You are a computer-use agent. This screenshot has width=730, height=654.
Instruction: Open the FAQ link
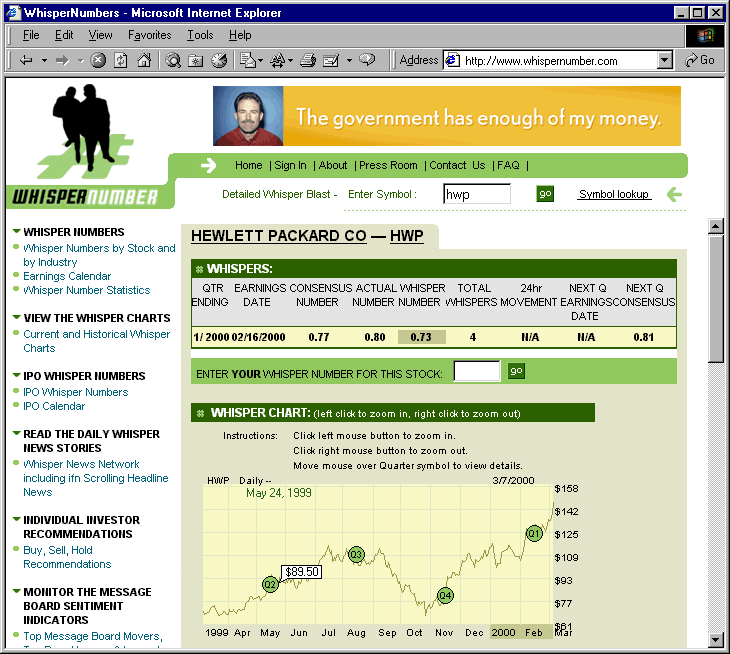(x=508, y=165)
